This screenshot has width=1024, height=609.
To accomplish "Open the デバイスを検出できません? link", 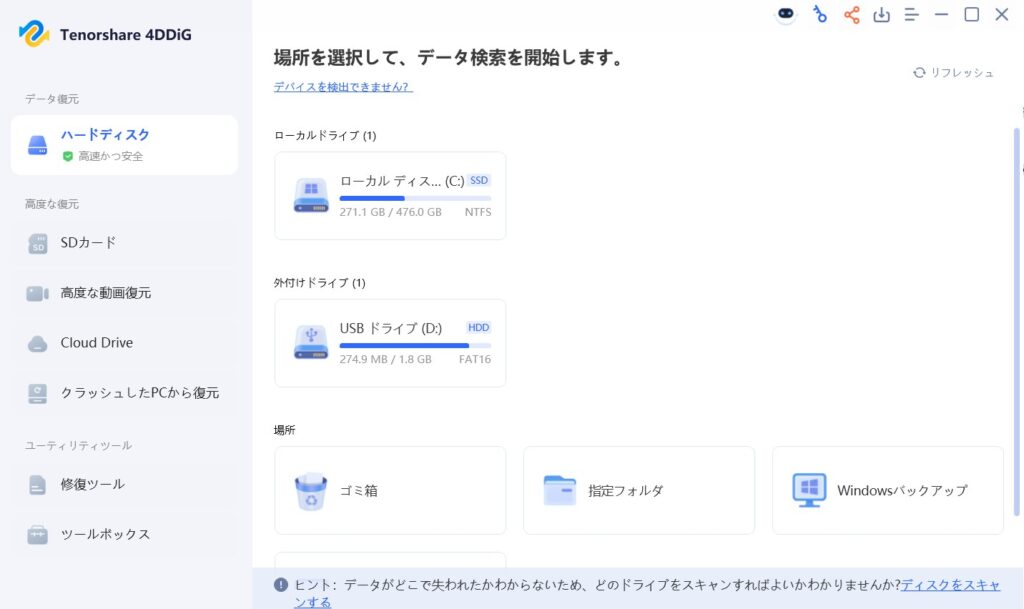I will pos(343,87).
